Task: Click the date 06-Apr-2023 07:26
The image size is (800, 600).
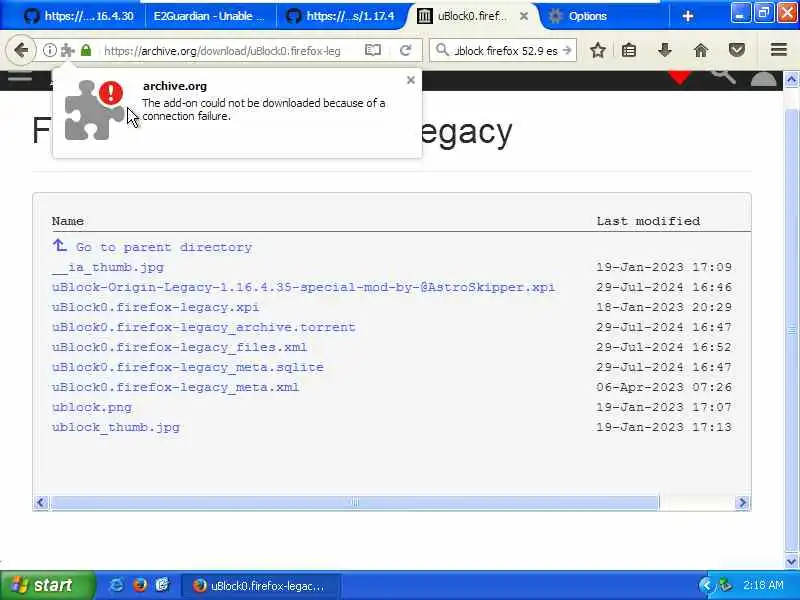Action: (x=664, y=387)
